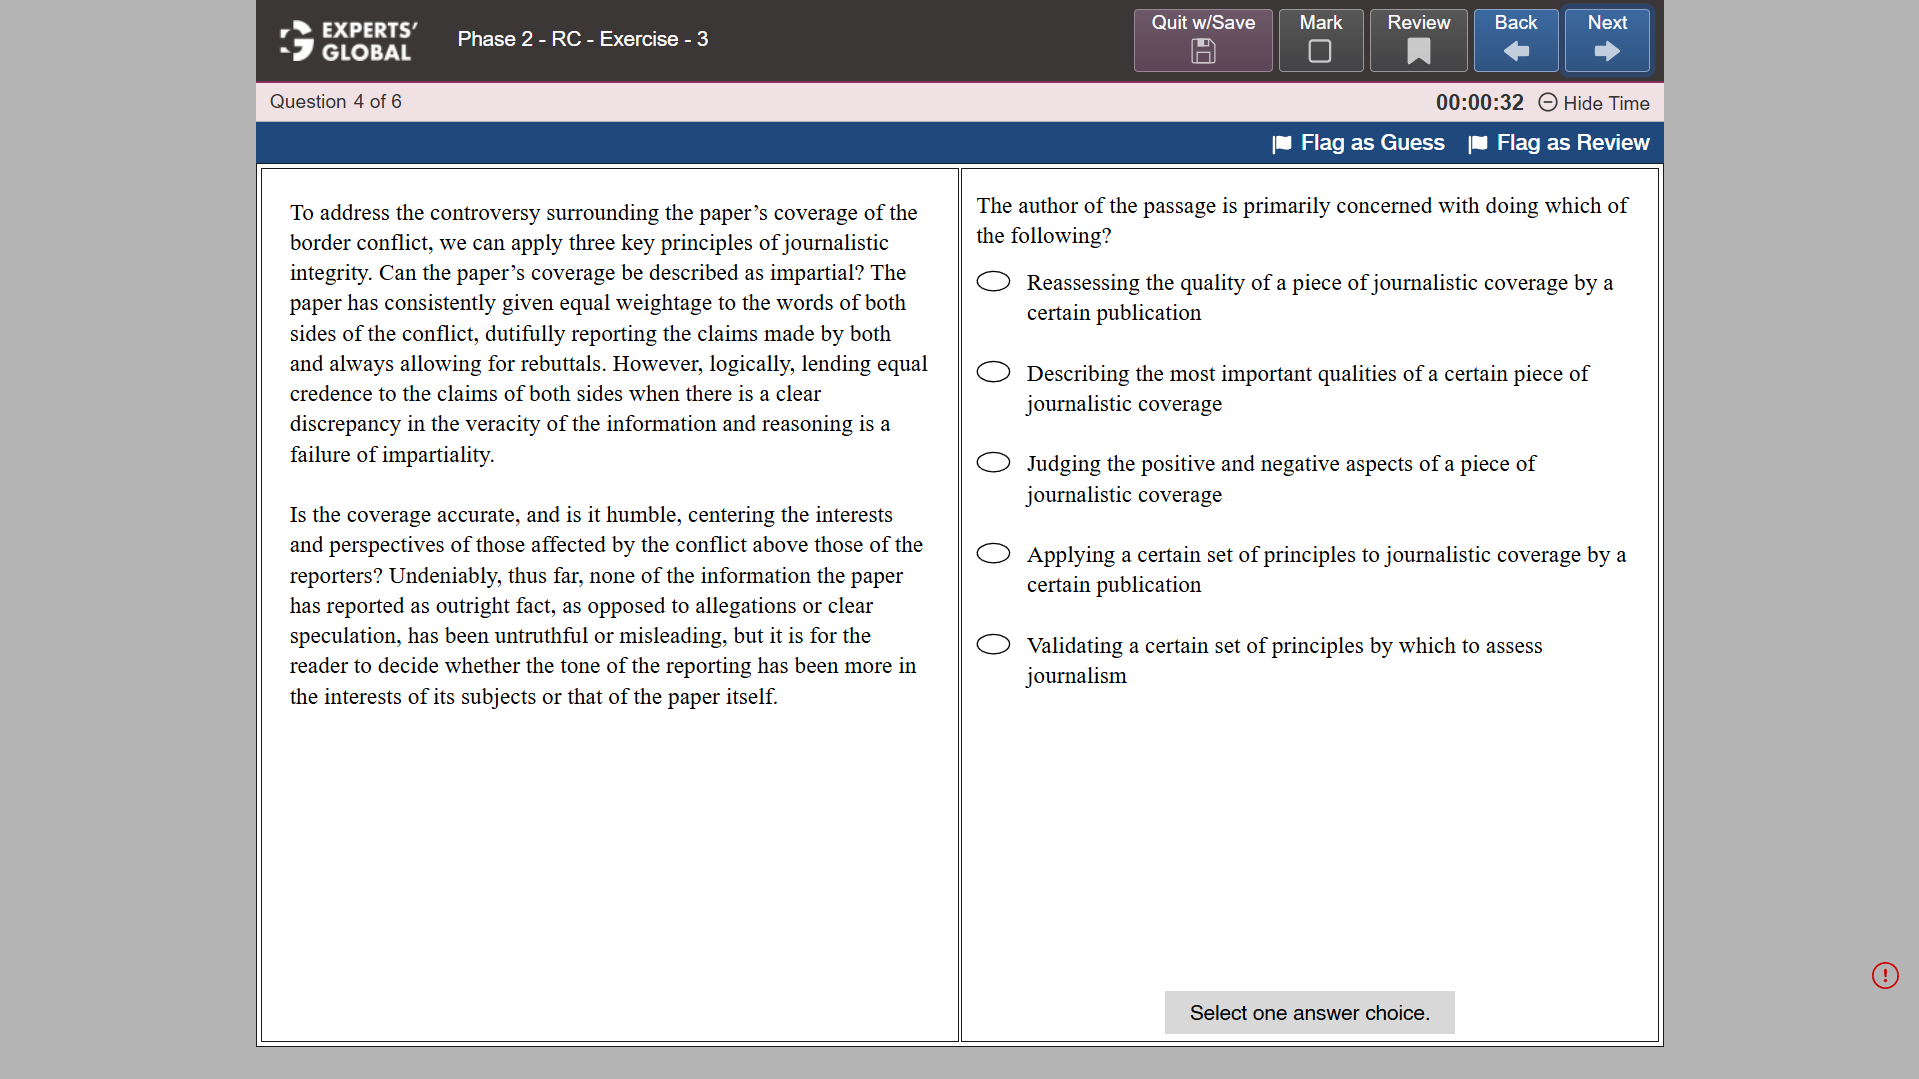Select the answer describing important qualities of coverage
The width and height of the screenshot is (1919, 1079).
tap(993, 371)
